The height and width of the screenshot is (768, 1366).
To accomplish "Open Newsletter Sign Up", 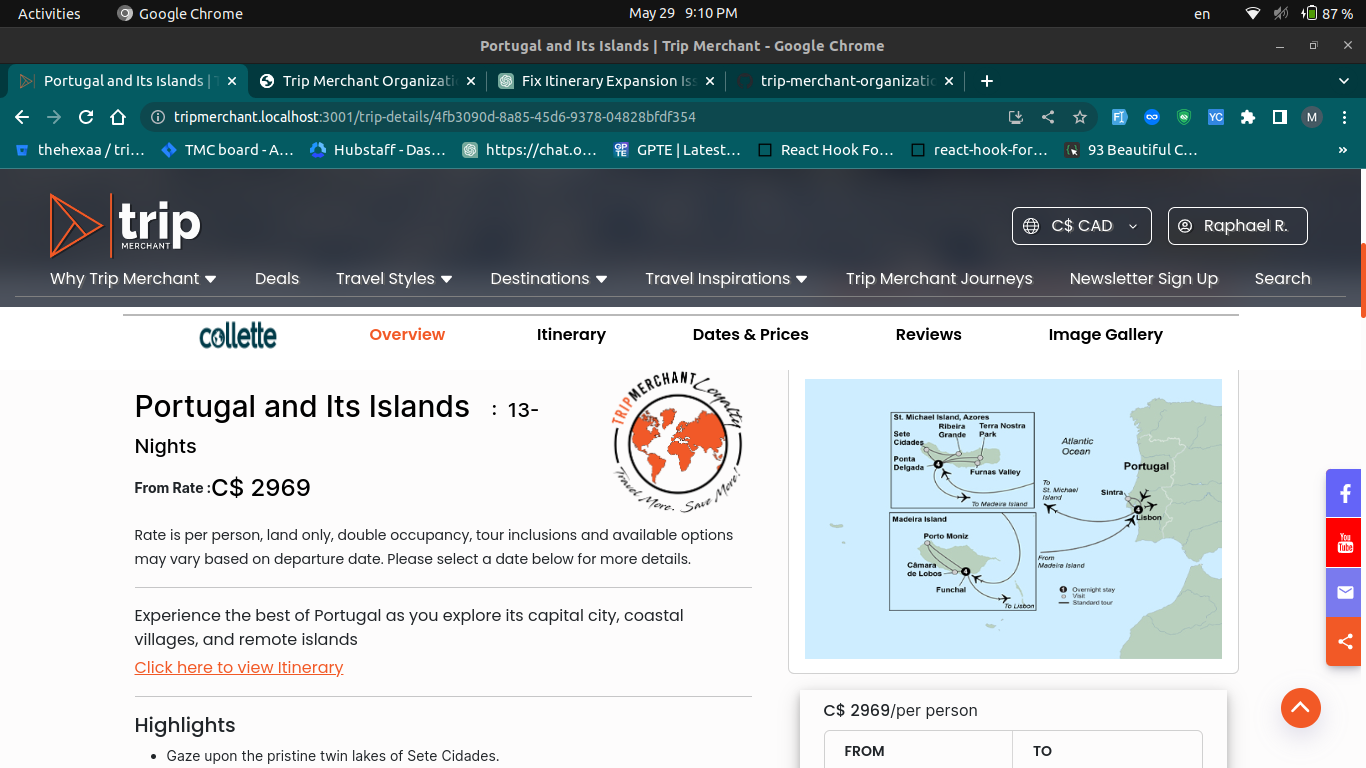I will point(1144,279).
